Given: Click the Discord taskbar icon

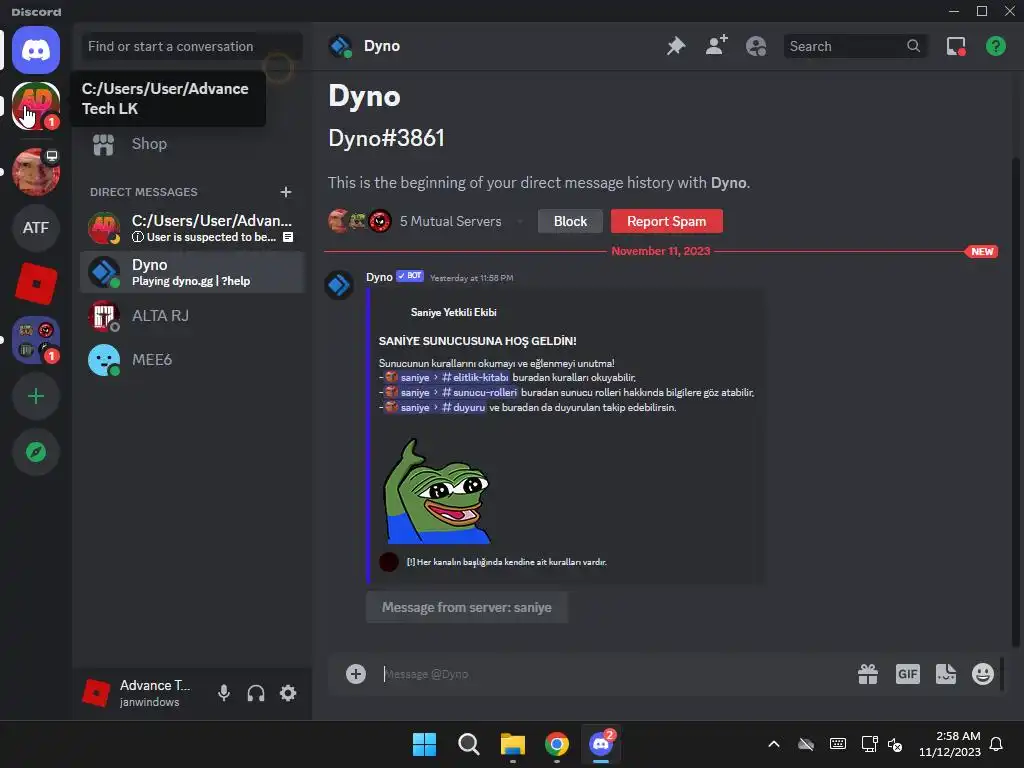Looking at the screenshot, I should tap(601, 744).
